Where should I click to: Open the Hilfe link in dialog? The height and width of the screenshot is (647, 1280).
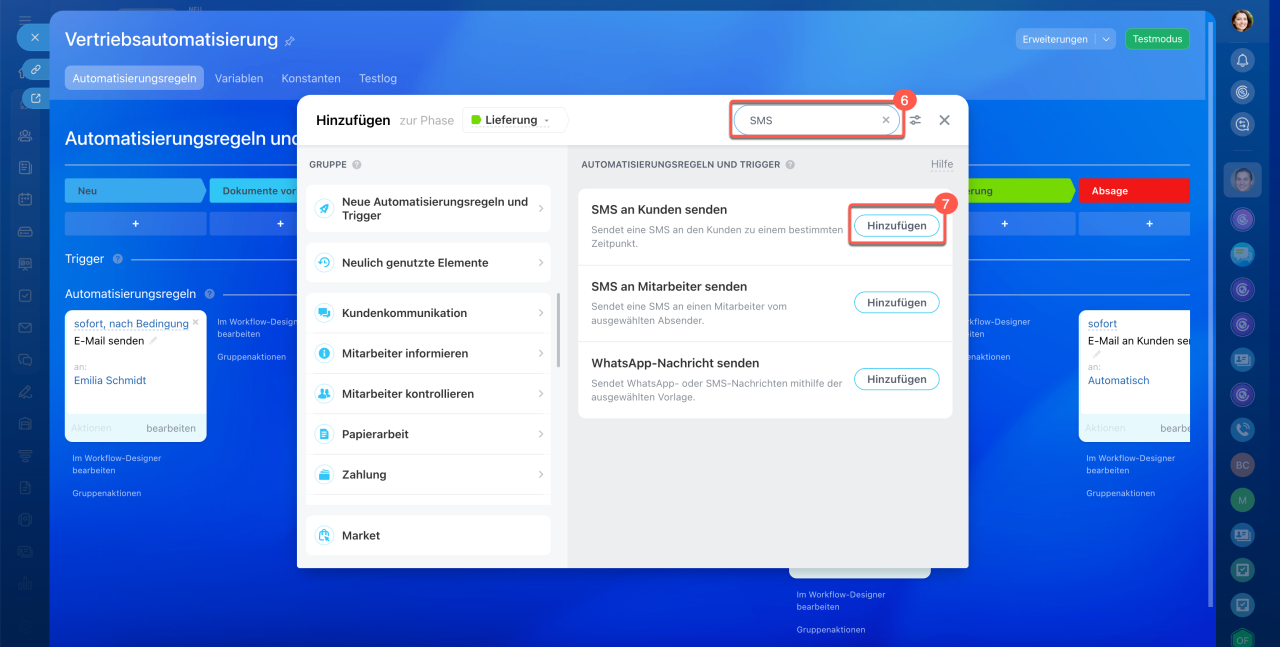point(942,164)
